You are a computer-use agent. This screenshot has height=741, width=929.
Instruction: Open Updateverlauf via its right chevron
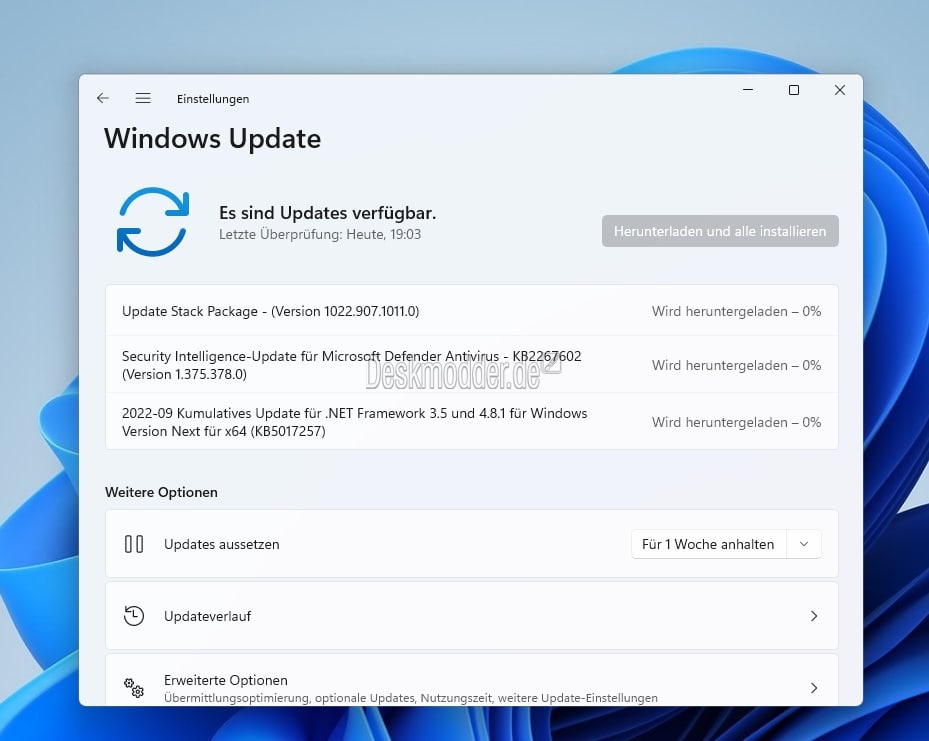[813, 616]
